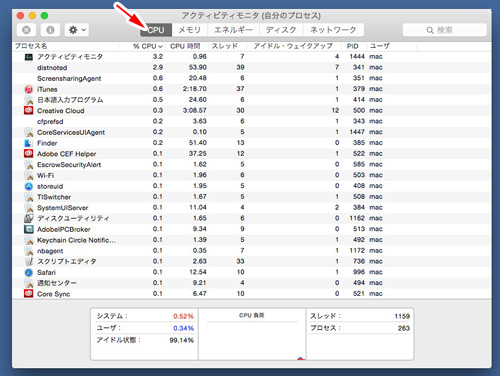Screen dimensions: 500x376
Task: Sort by PID column header
Action: [x=352, y=46]
